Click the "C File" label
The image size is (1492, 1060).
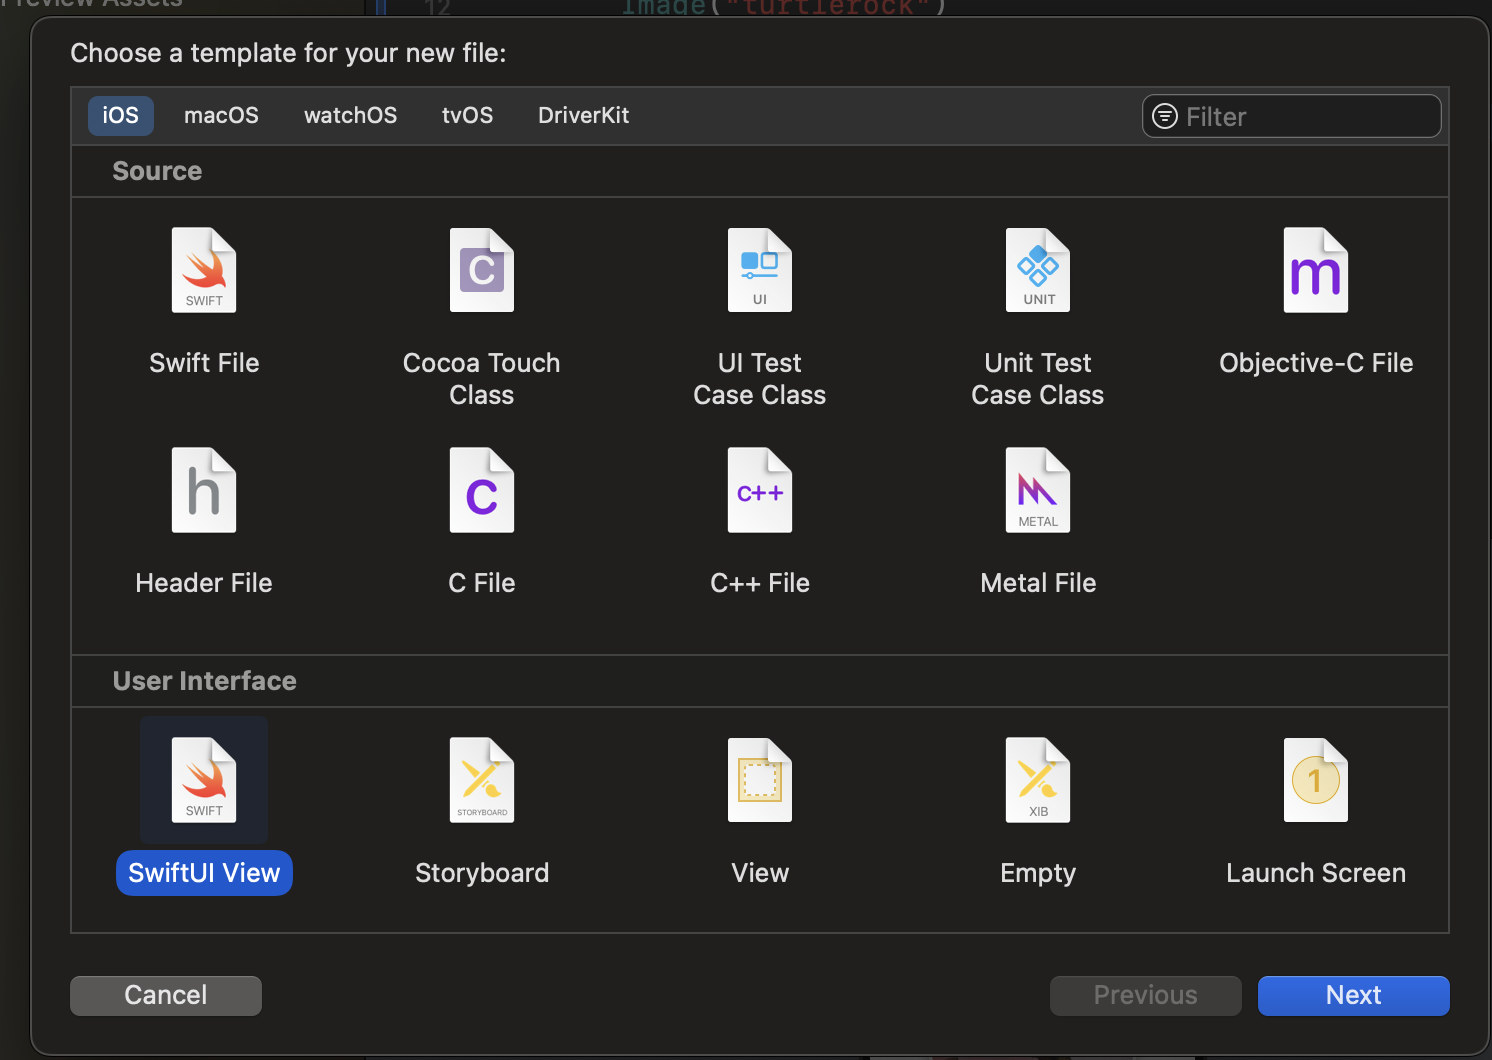[x=482, y=583]
